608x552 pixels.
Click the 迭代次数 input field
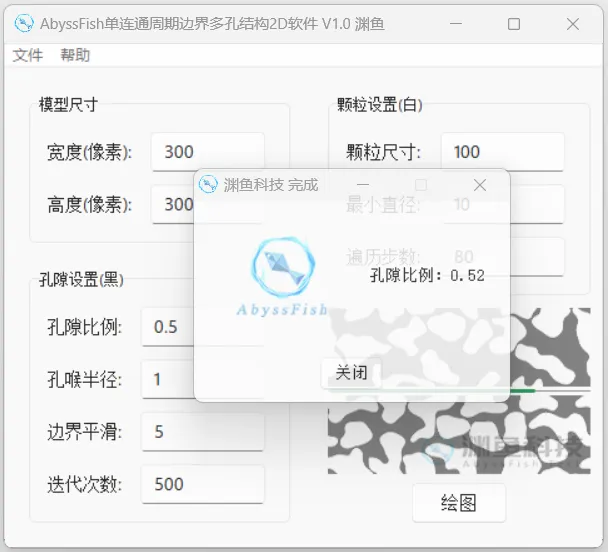[x=203, y=484]
